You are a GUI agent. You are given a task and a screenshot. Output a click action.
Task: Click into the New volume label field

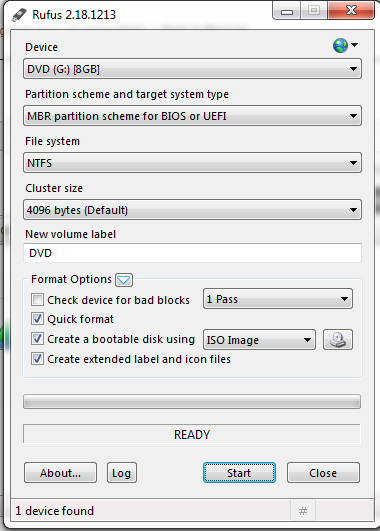[x=192, y=253]
